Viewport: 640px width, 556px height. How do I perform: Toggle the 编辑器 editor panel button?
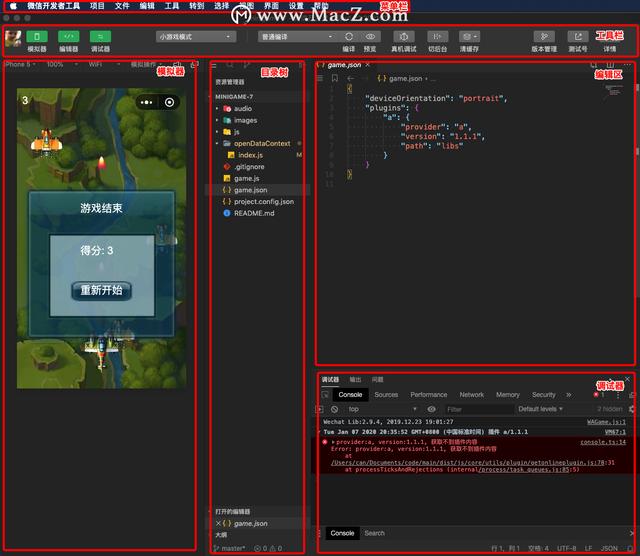coord(69,37)
